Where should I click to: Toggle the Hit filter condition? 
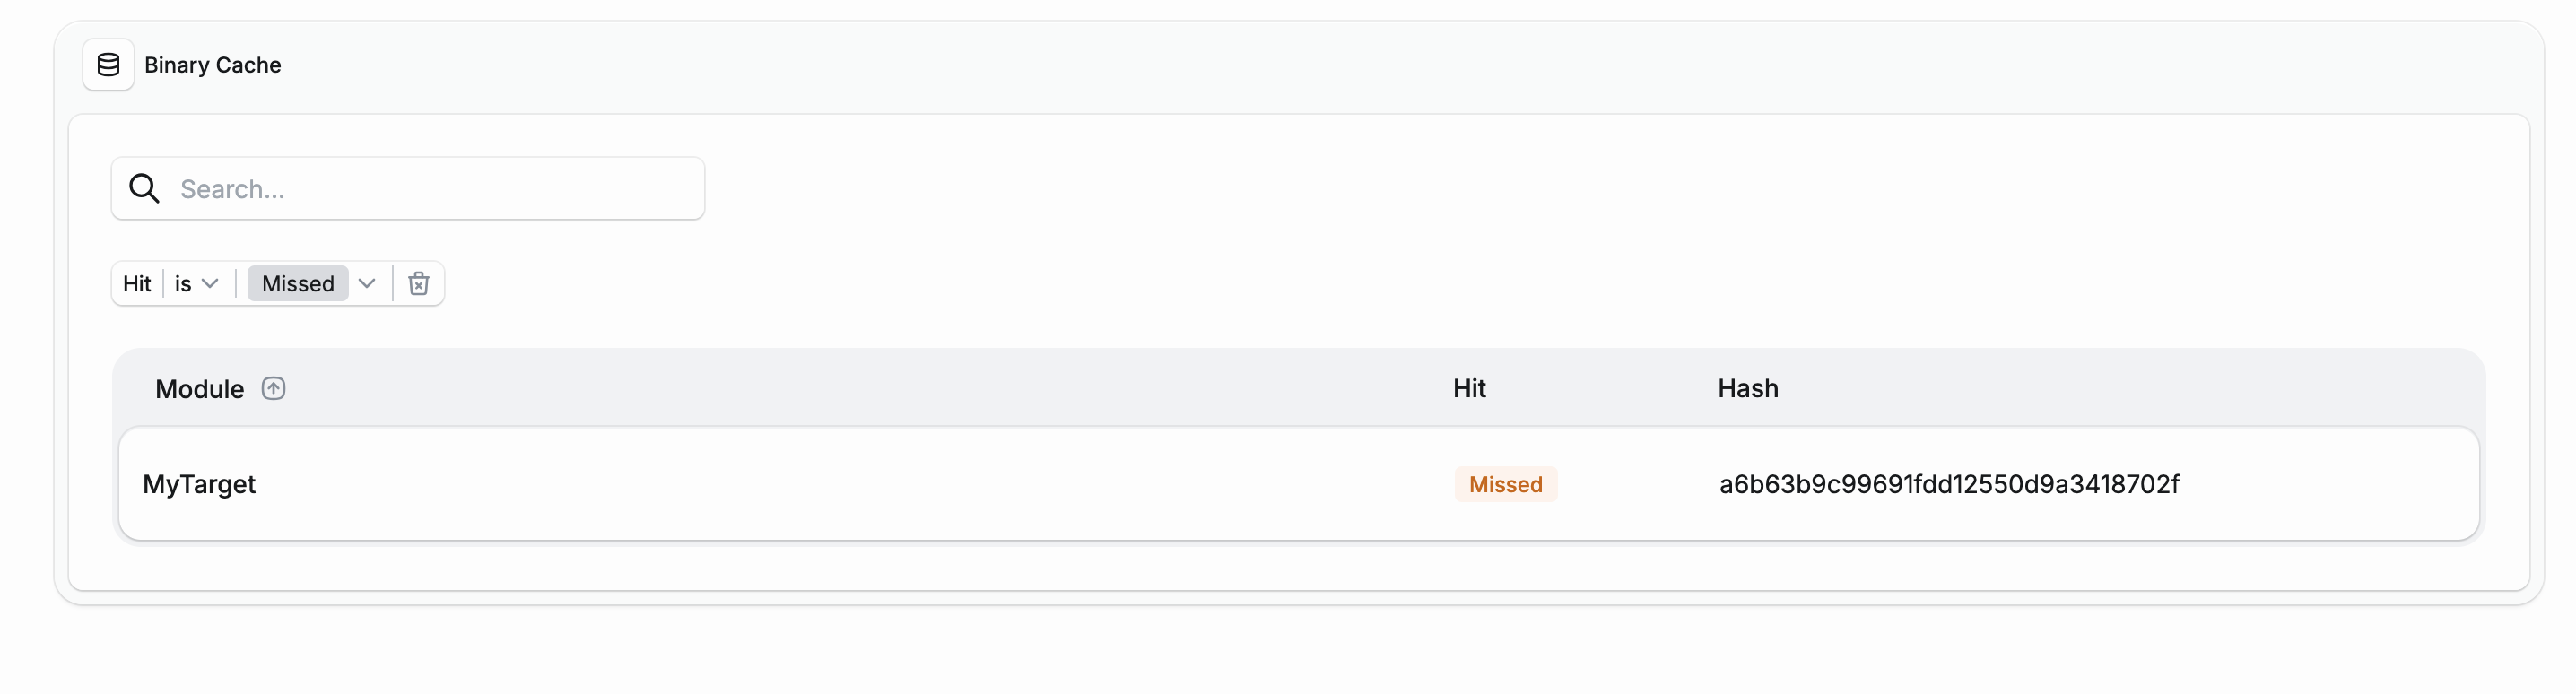tap(137, 283)
